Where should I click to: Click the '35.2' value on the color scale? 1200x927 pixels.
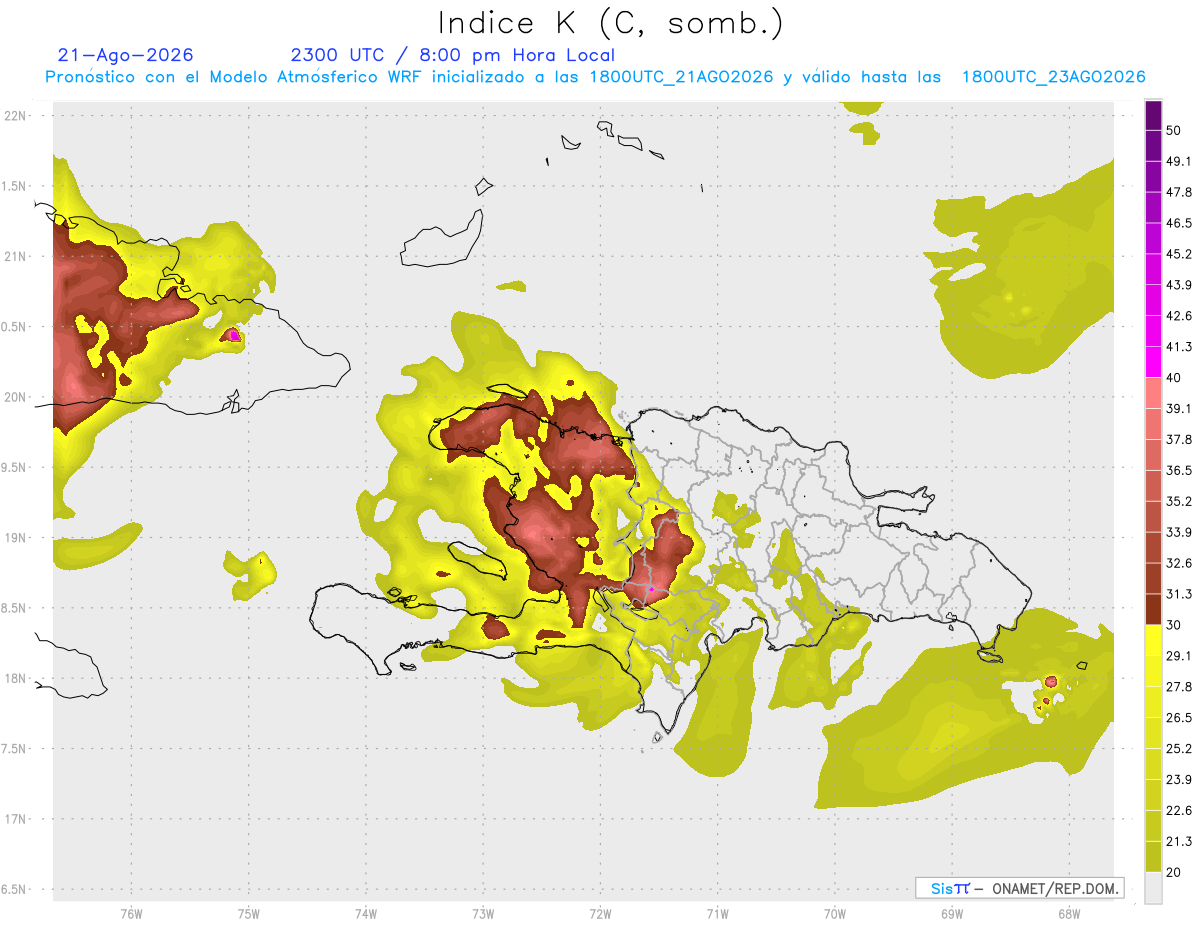[1178, 501]
